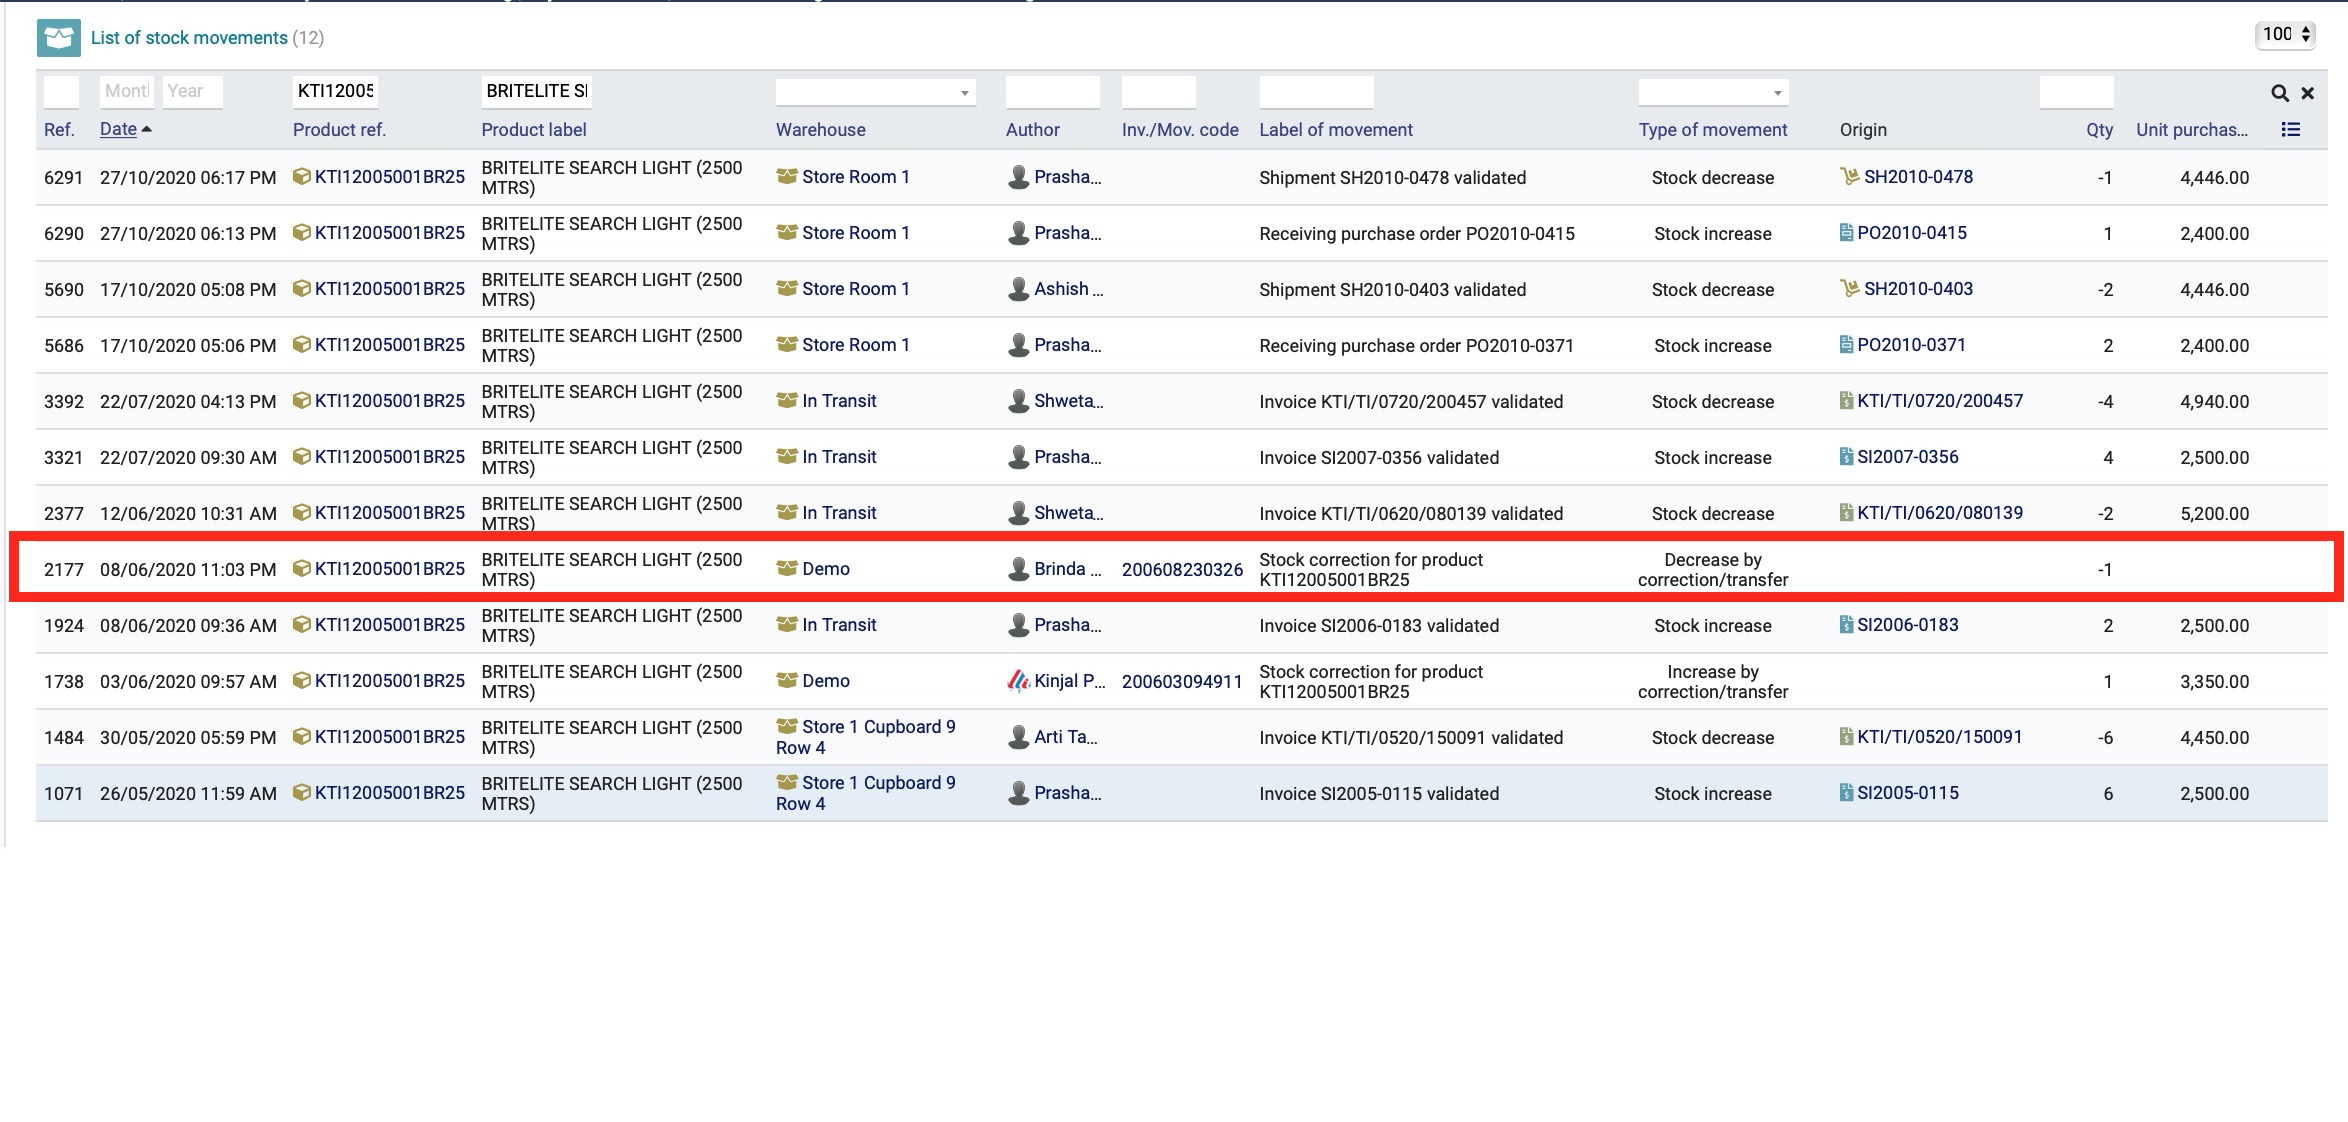Sort the list by Date column

[x=118, y=129]
